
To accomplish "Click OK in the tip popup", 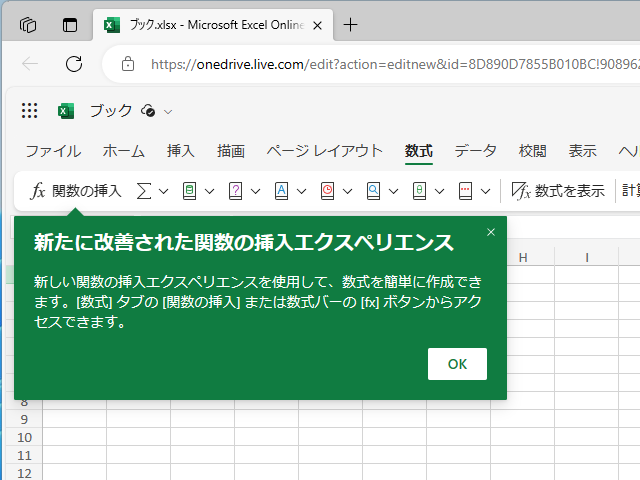I will click(x=457, y=364).
